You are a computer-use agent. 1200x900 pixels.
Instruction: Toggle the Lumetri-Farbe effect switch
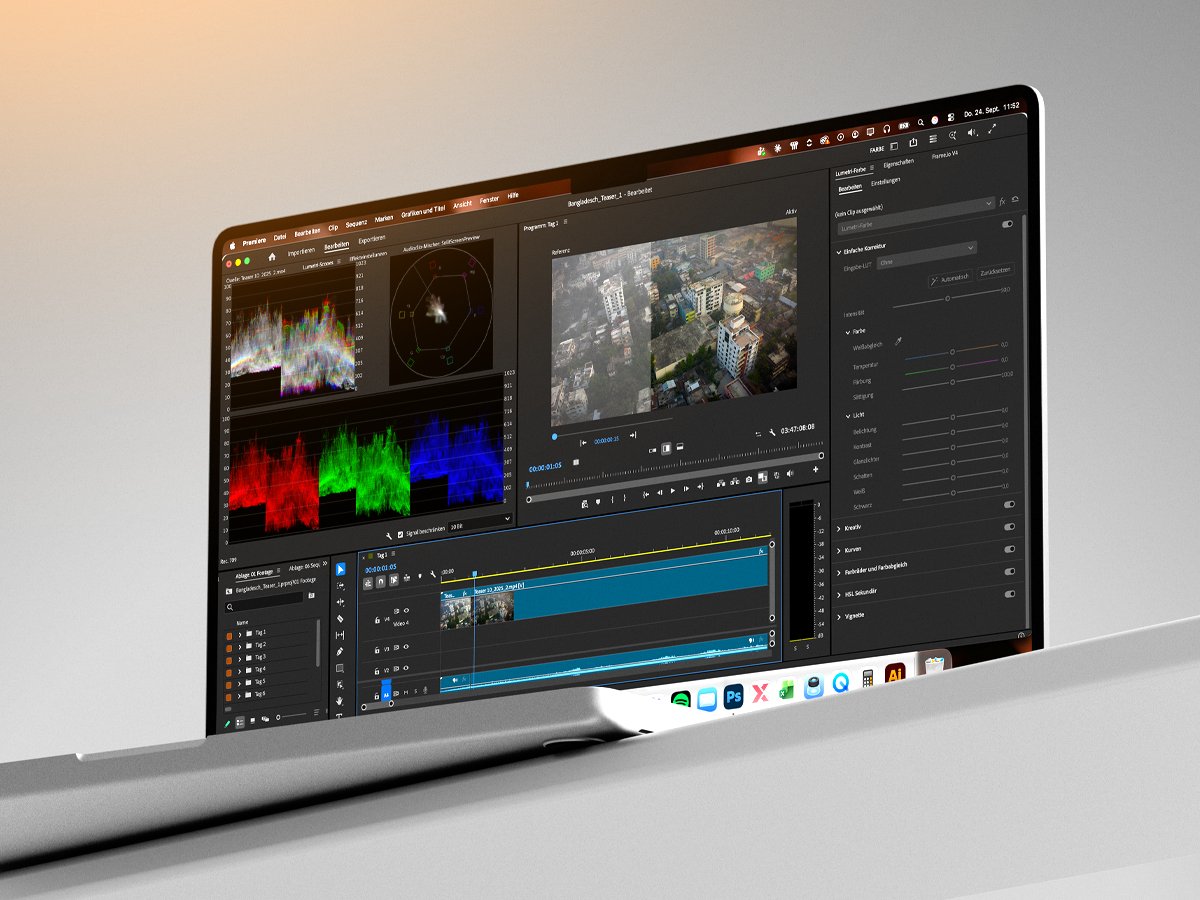pyautogui.click(x=1007, y=224)
